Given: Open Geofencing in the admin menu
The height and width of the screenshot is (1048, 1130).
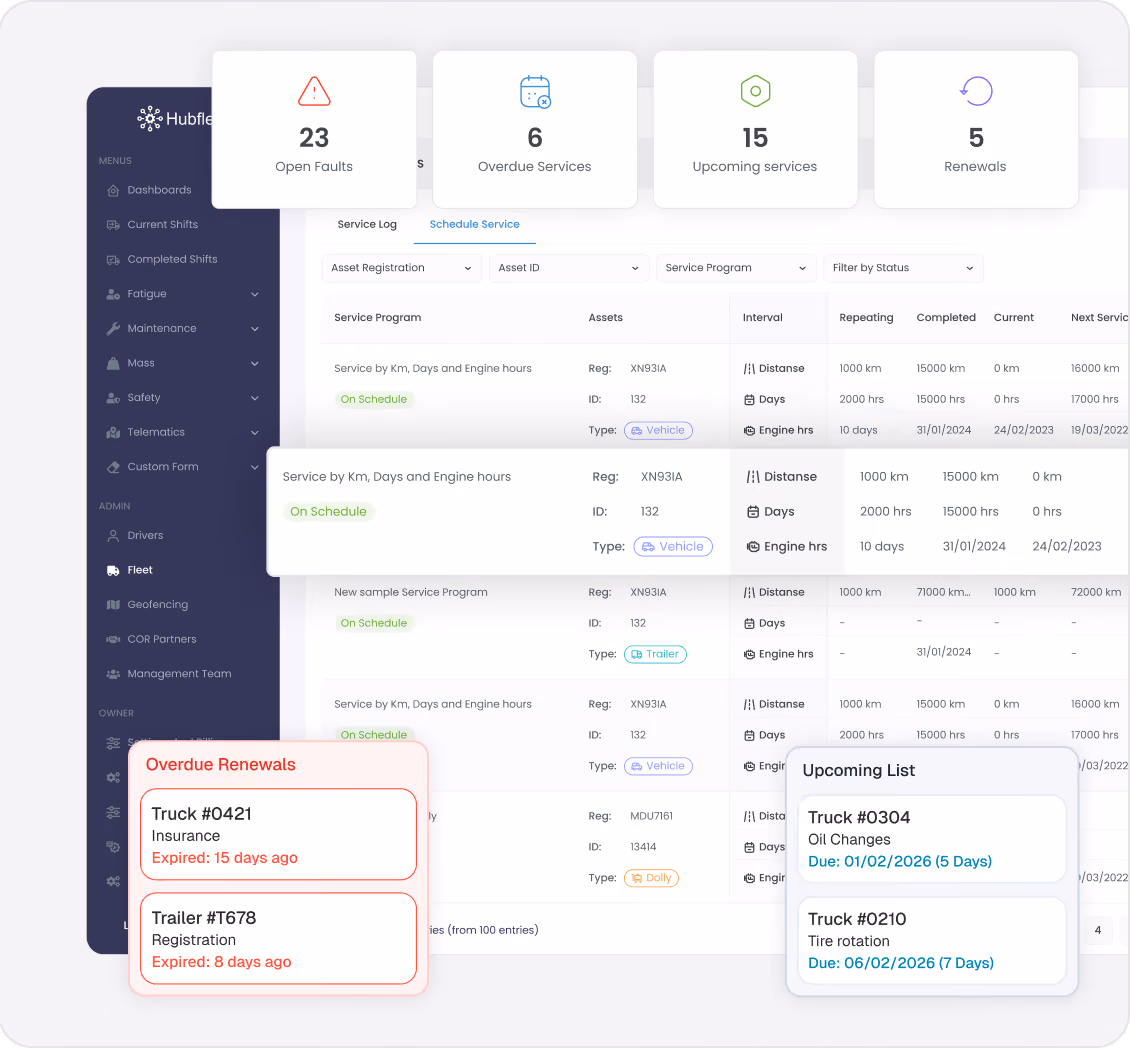Looking at the screenshot, I should 158,605.
